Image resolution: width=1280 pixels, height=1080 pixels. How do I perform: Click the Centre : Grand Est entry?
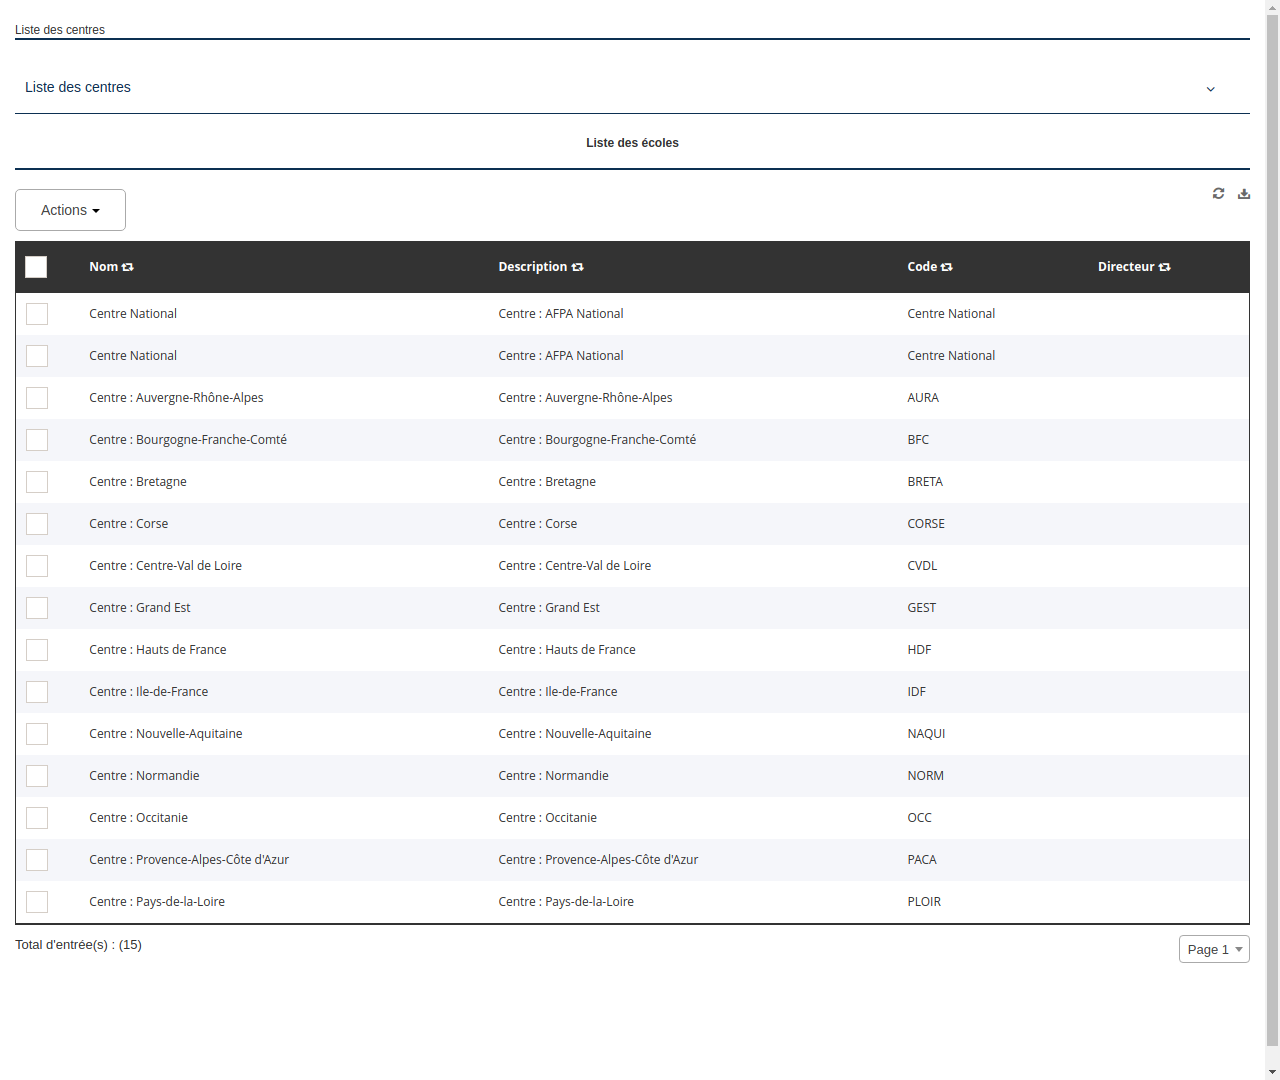pyautogui.click(x=140, y=607)
